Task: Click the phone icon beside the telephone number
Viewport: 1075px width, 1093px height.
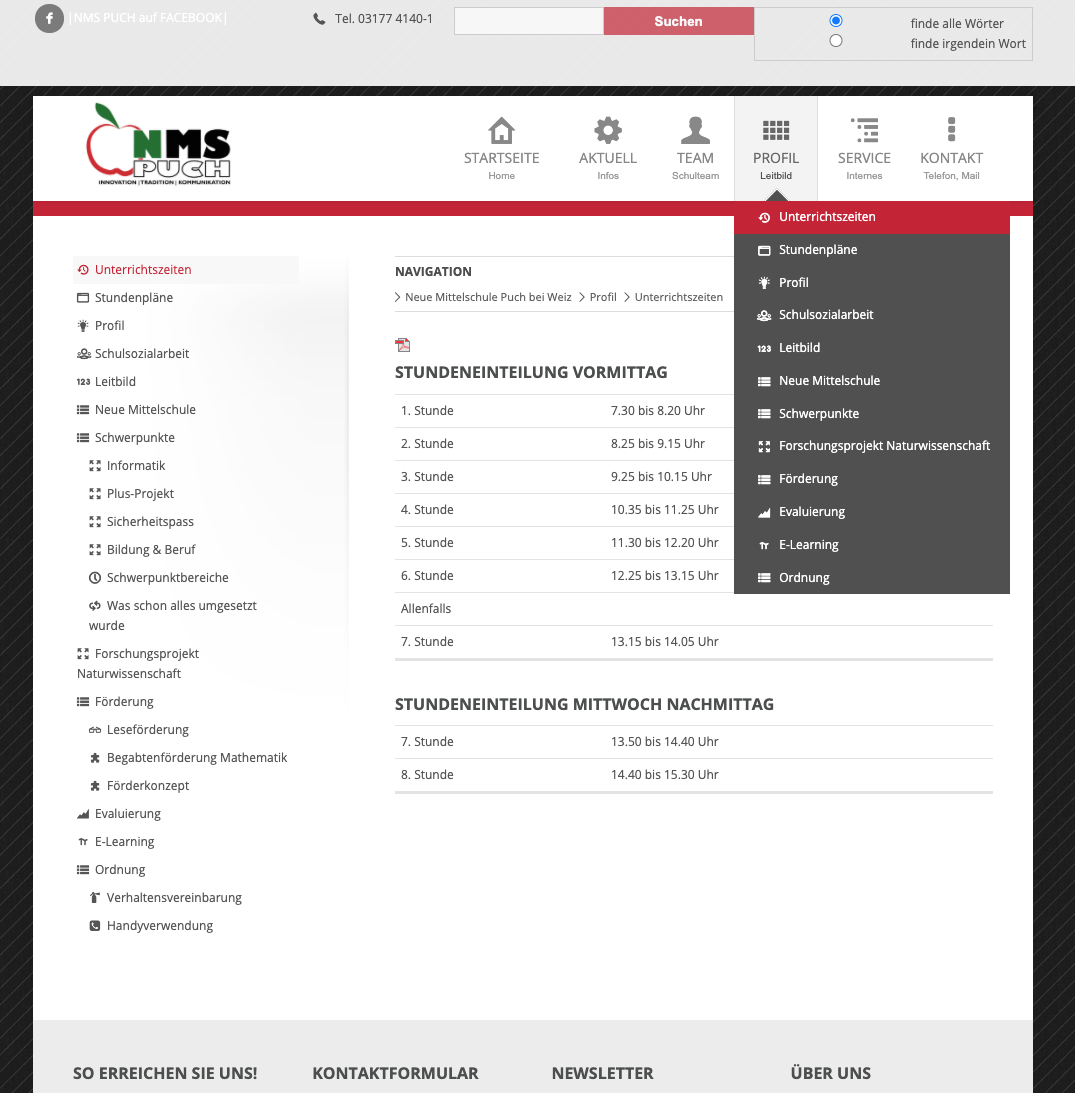Action: pyautogui.click(x=319, y=20)
